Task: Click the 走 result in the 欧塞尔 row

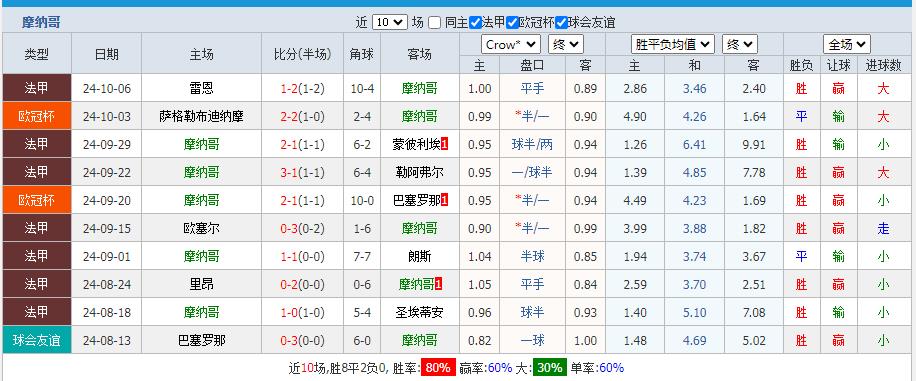Action: (883, 228)
